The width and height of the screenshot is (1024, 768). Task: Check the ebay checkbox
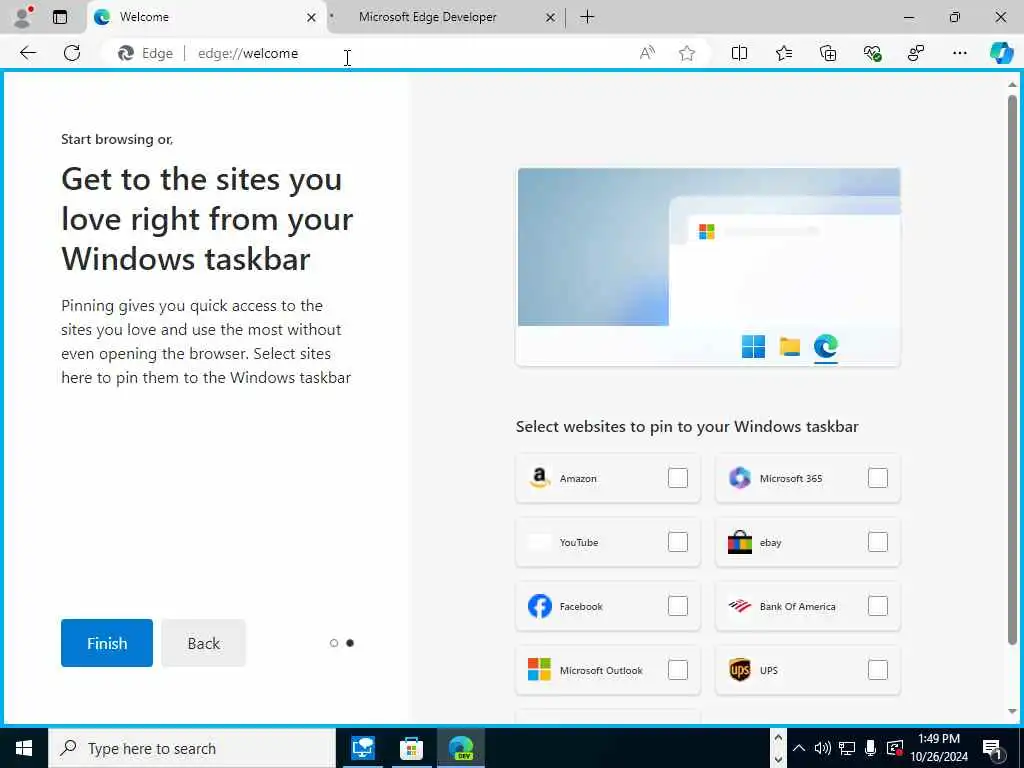(878, 542)
